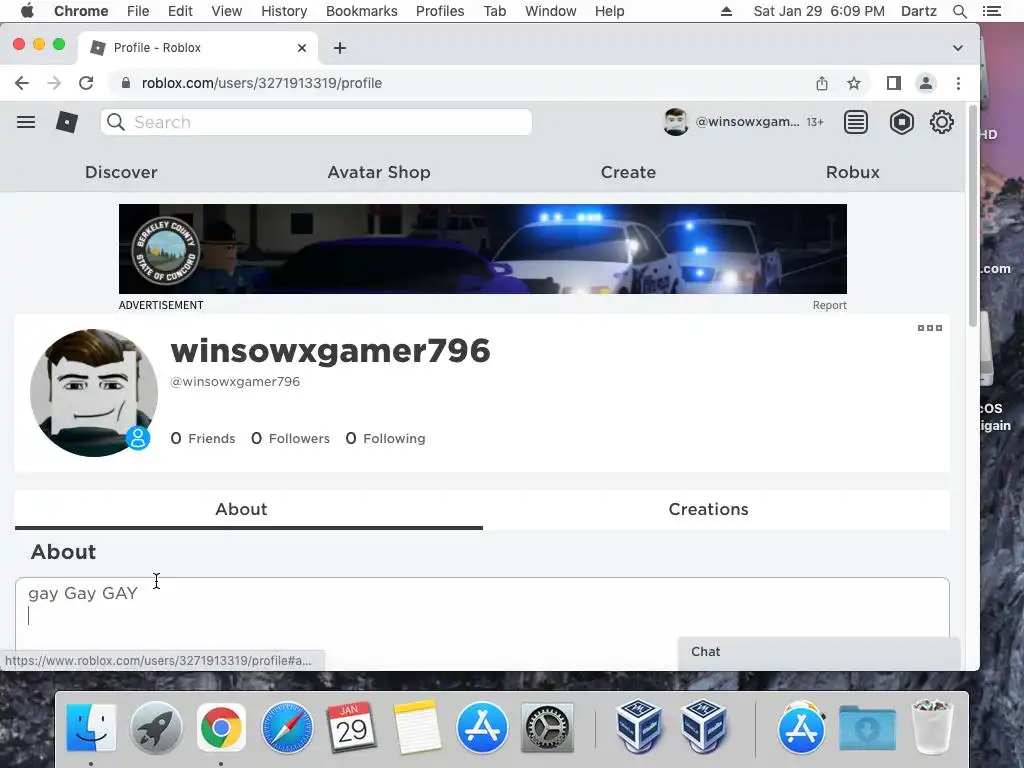Click the header avatar thumbnail
1024x768 pixels.
(675, 122)
